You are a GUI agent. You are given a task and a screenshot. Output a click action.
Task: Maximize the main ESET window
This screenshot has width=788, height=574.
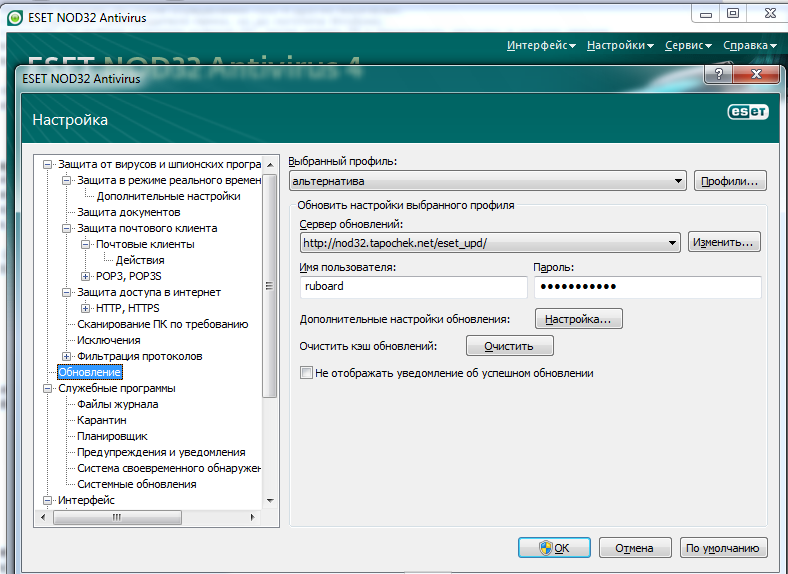[733, 14]
